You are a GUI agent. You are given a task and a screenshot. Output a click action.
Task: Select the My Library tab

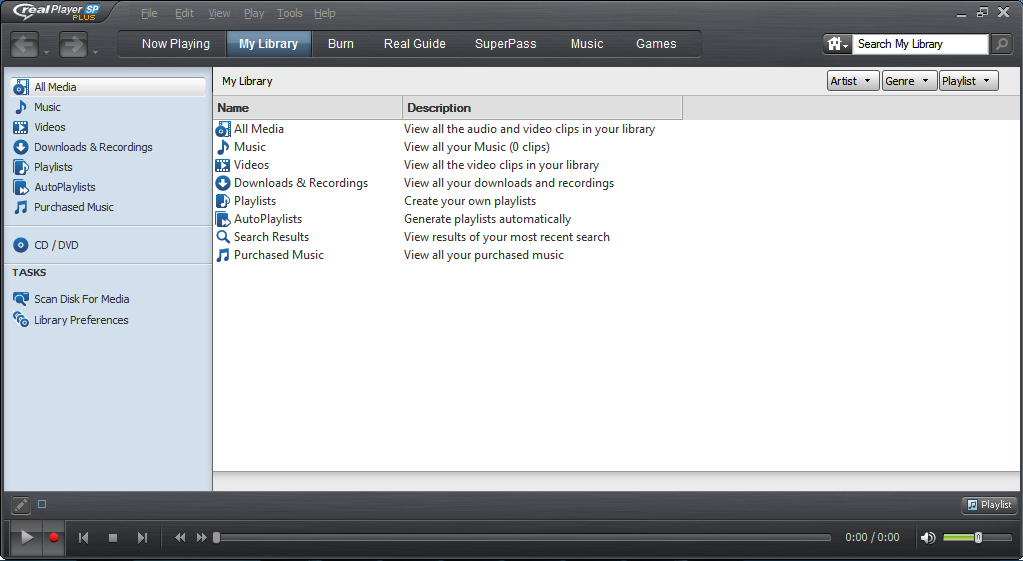coord(268,44)
